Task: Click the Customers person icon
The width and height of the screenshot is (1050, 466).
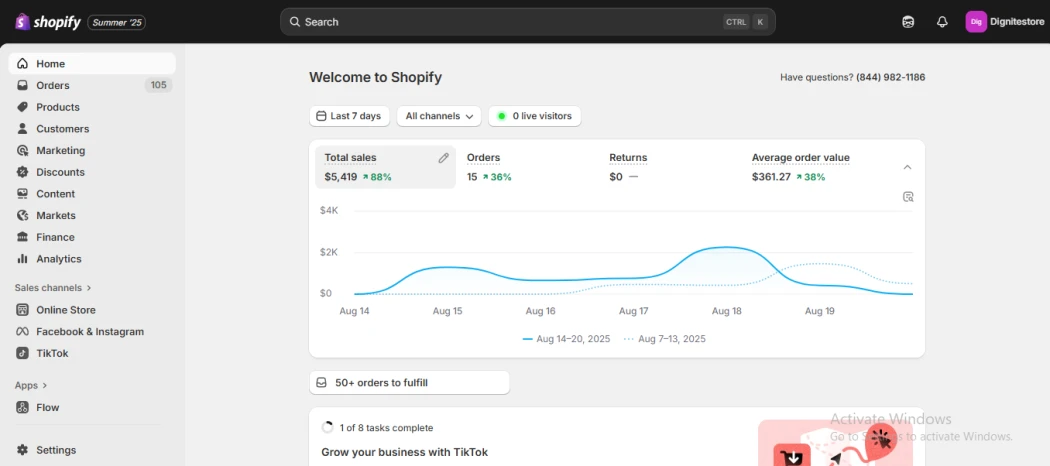Action: coord(23,129)
